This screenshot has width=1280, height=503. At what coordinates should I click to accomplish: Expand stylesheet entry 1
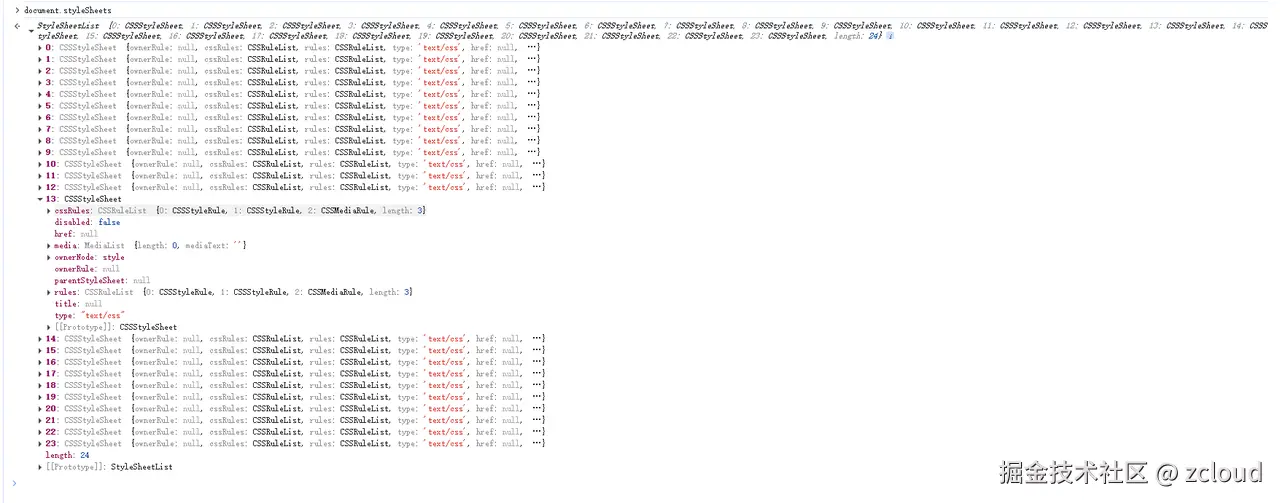41,59
